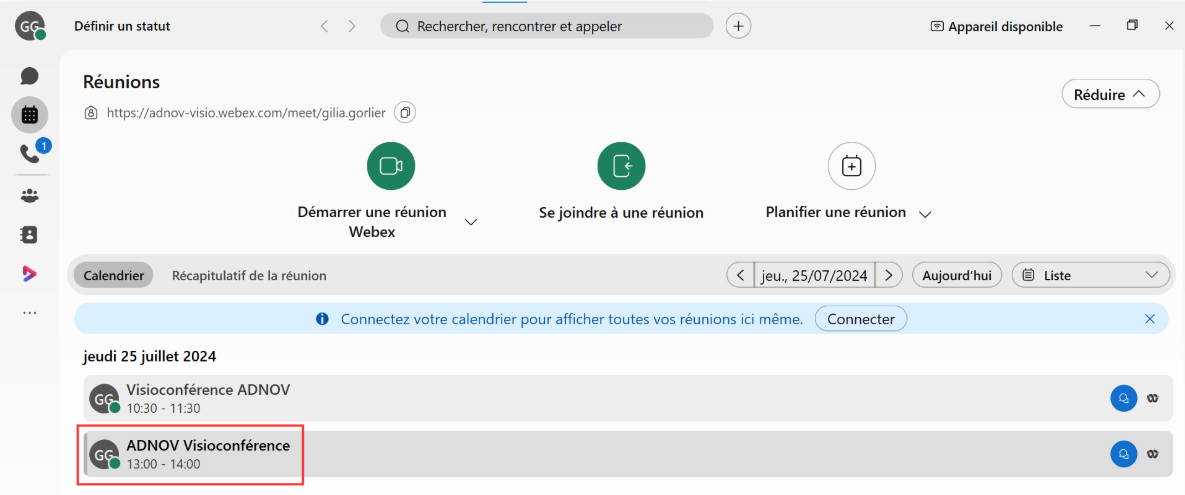Select the Meetings calendar sidebar icon
Image resolution: width=1185 pixels, height=495 pixels.
pyautogui.click(x=29, y=115)
